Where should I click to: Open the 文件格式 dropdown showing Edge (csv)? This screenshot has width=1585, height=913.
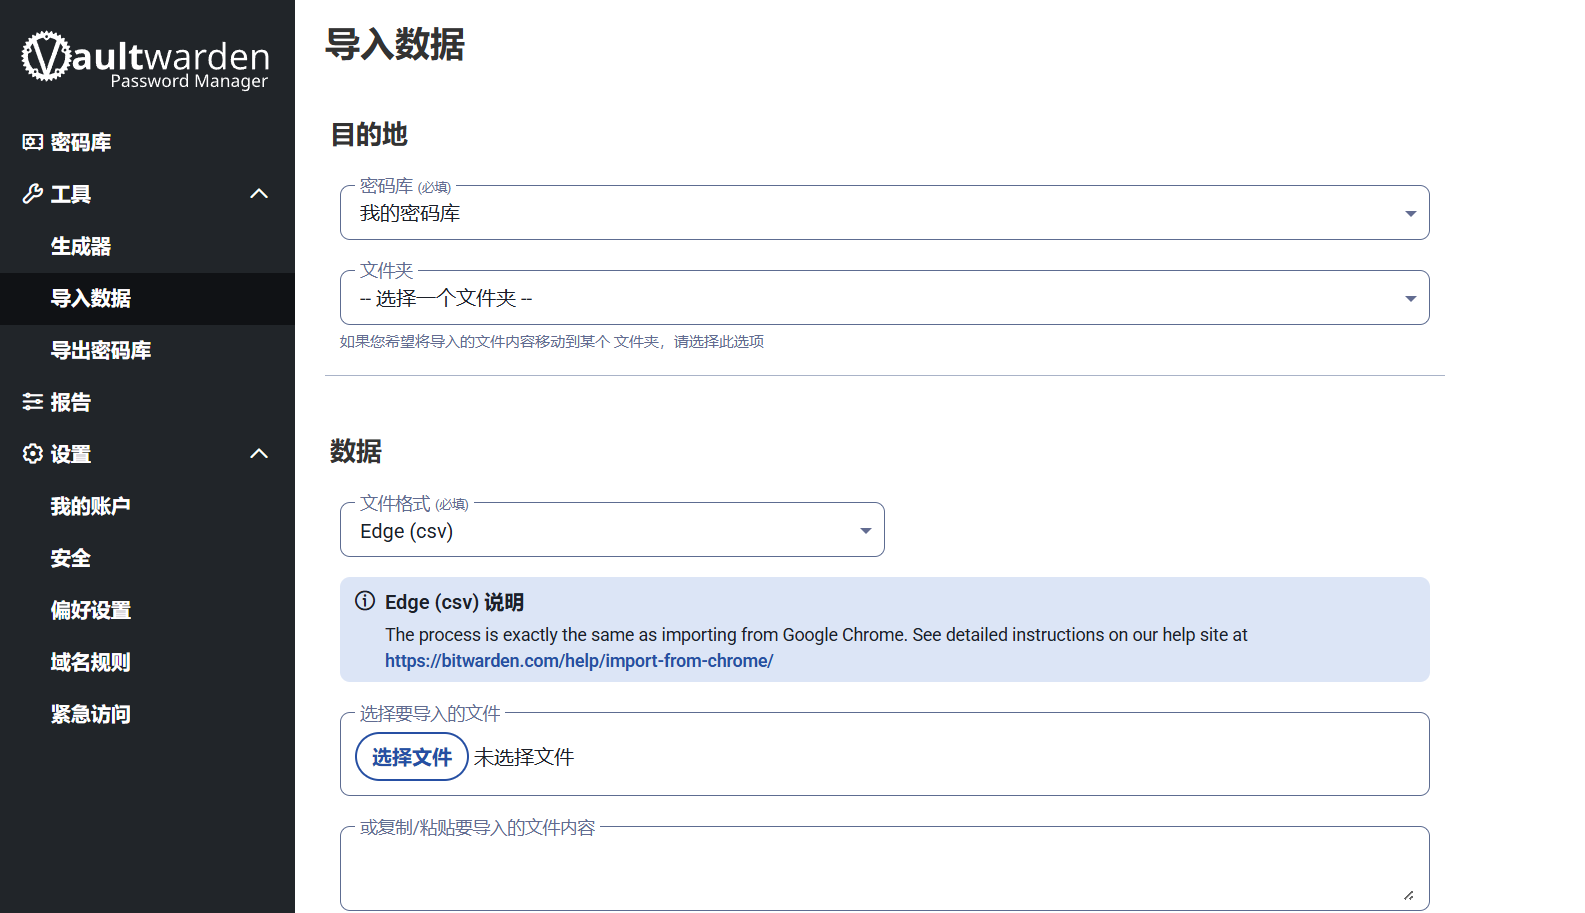612,531
